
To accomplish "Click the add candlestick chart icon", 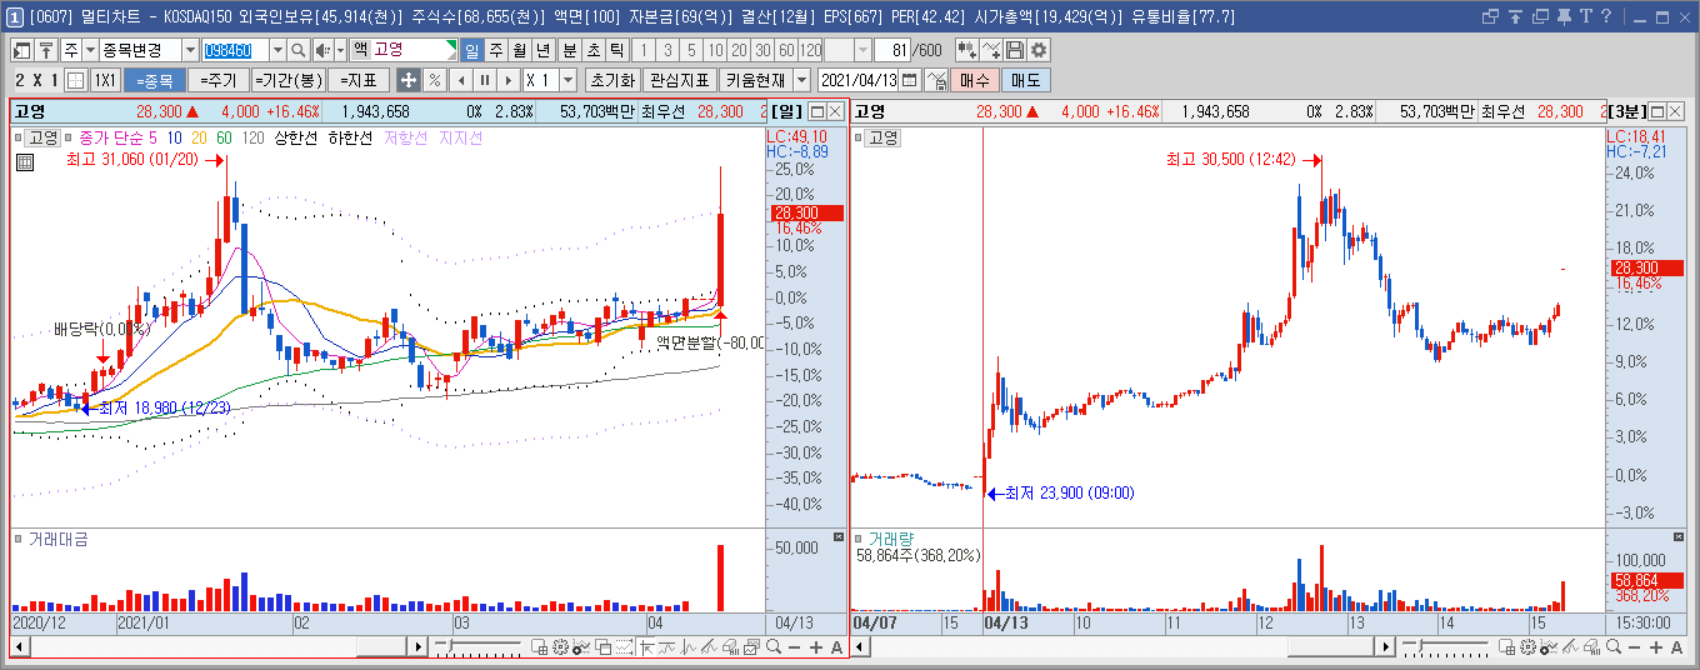I will 966,50.
